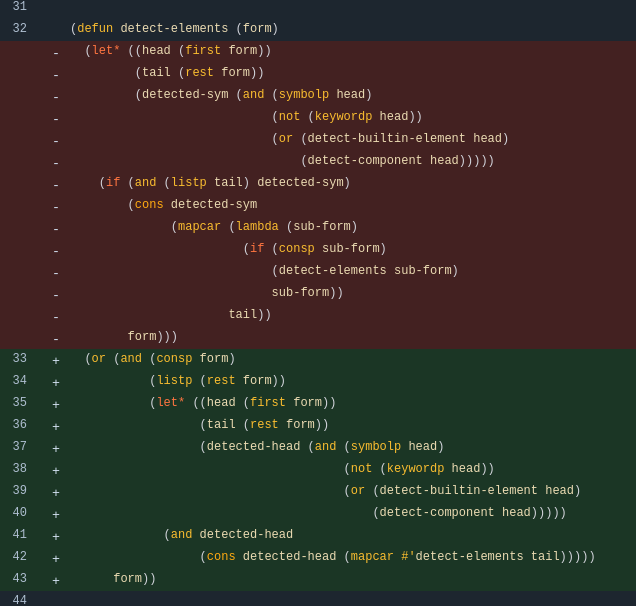This screenshot has width=636, height=606.
Task: Click the minus marker beside the removed 'let*' line
Action: pyautogui.click(x=56, y=52)
